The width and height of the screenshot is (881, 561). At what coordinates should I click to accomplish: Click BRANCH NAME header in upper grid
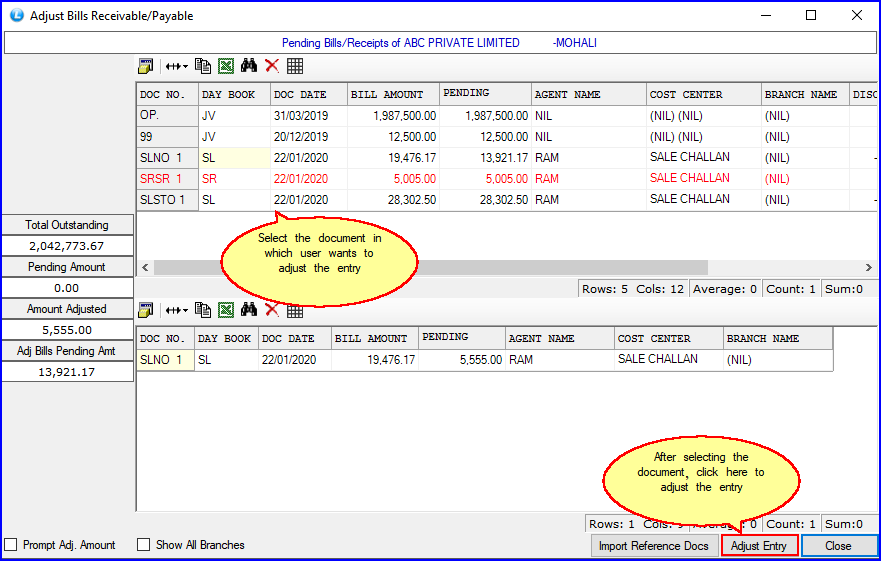tap(805, 94)
